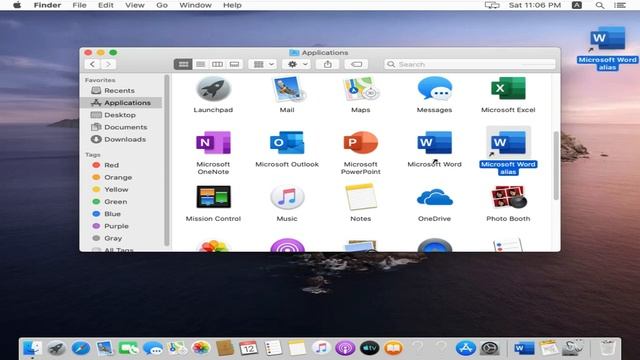Open the Trash in the Dock
This screenshot has height=360, width=640.
click(608, 348)
